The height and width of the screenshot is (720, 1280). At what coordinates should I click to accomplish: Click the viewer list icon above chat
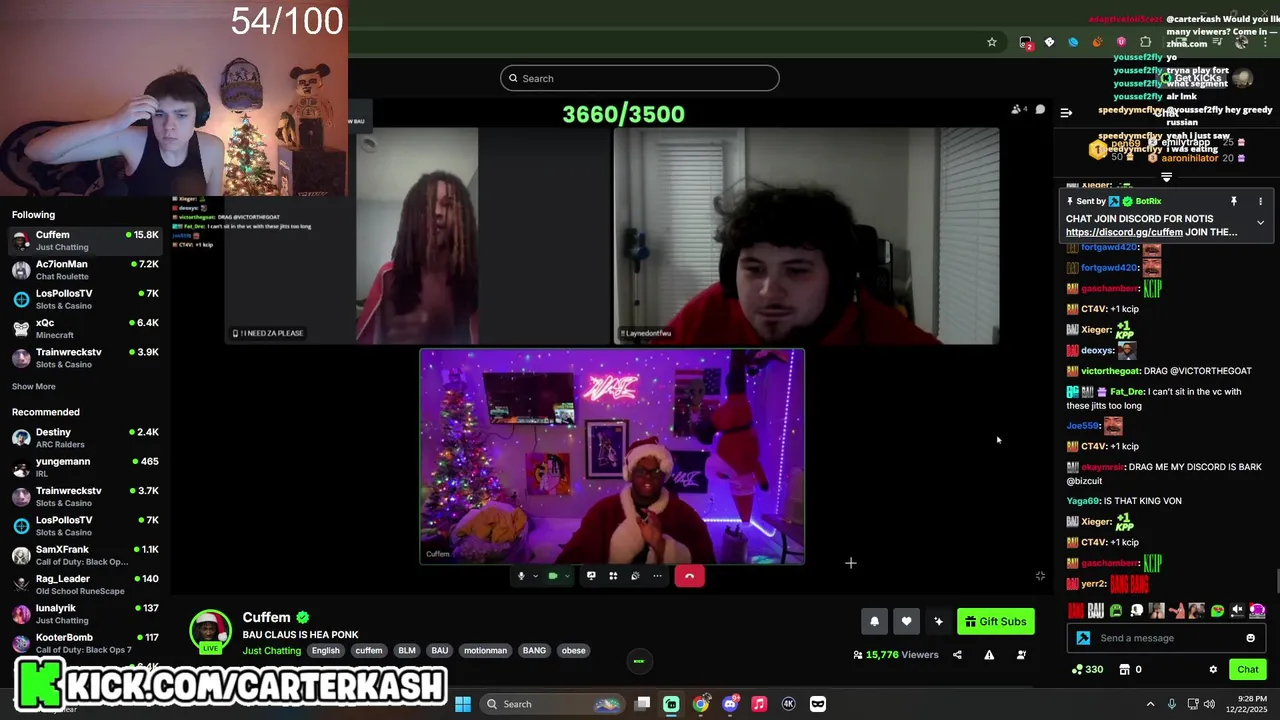click(x=1019, y=109)
